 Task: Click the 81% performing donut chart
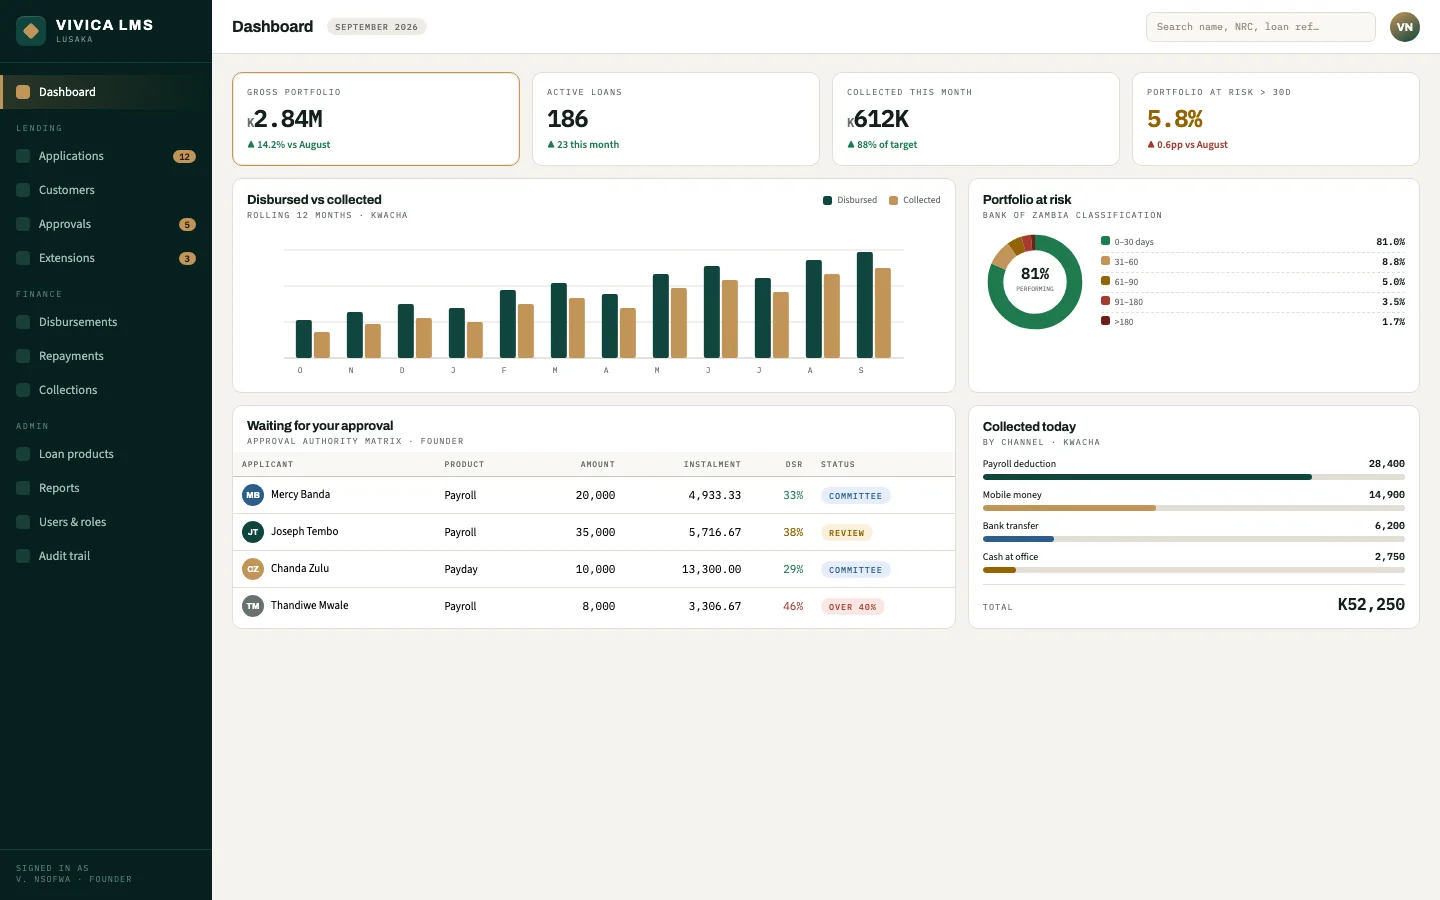(x=1035, y=282)
